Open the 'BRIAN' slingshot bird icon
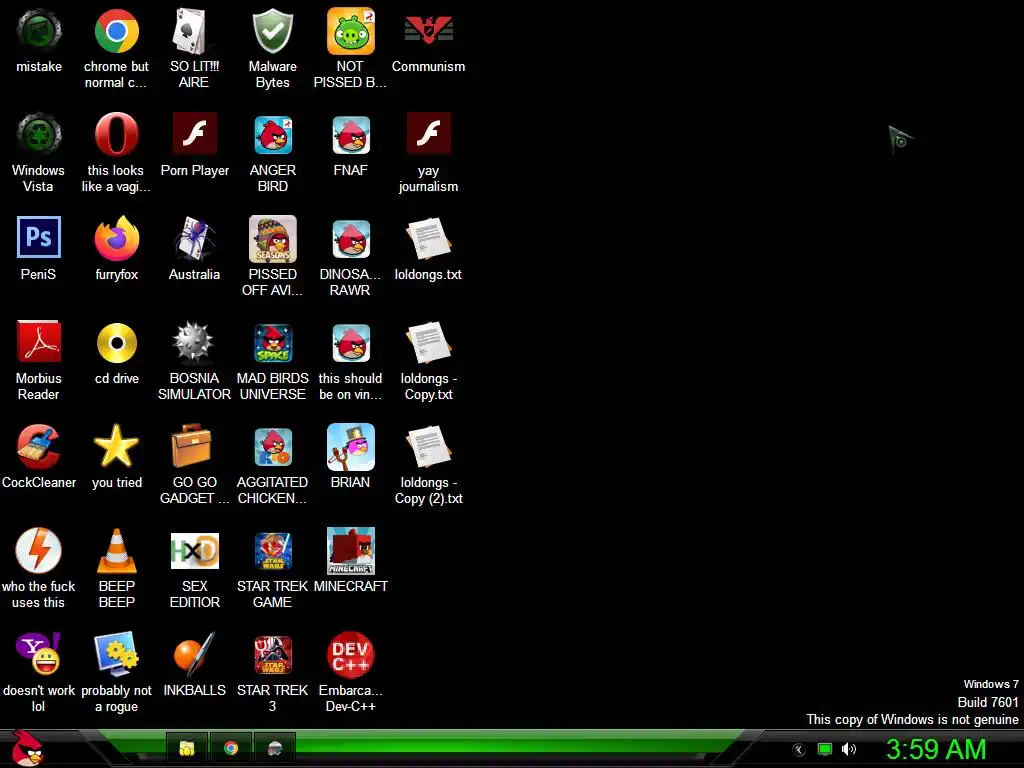The width and height of the screenshot is (1024, 768). coord(351,447)
